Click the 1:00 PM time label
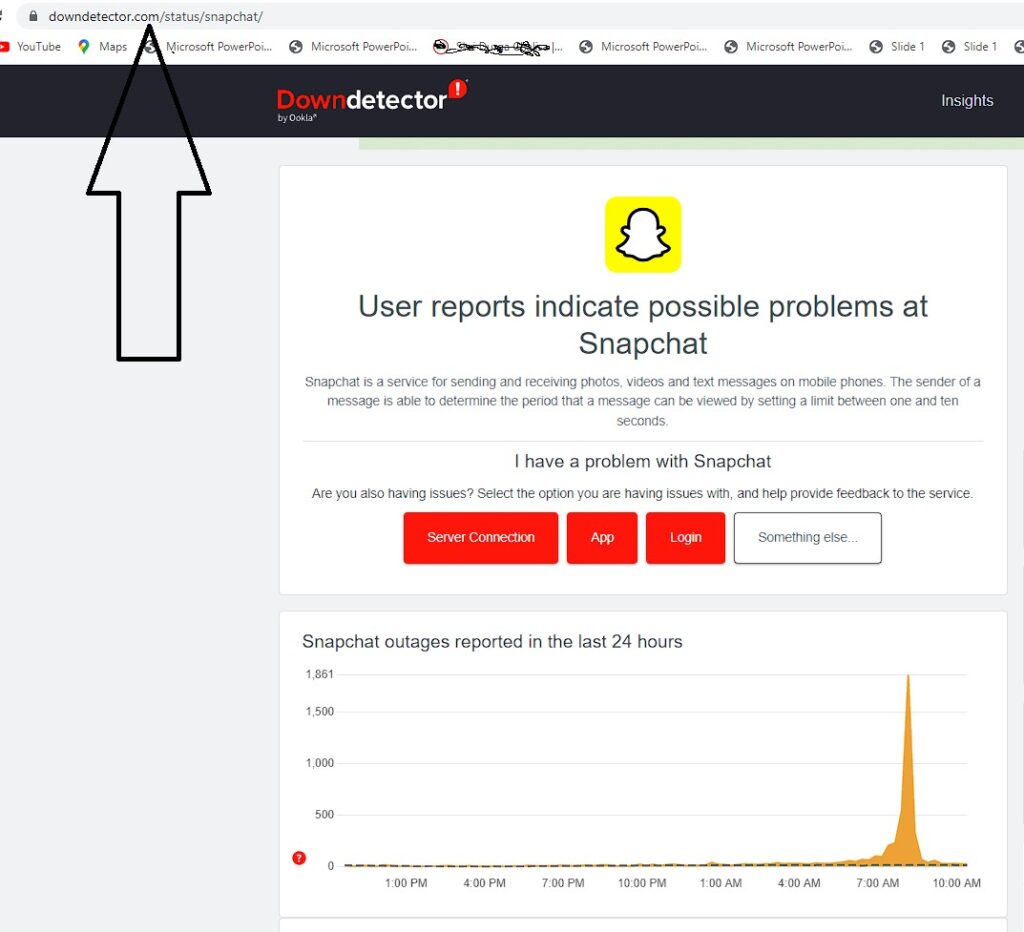This screenshot has height=932, width=1024. pyautogui.click(x=406, y=883)
